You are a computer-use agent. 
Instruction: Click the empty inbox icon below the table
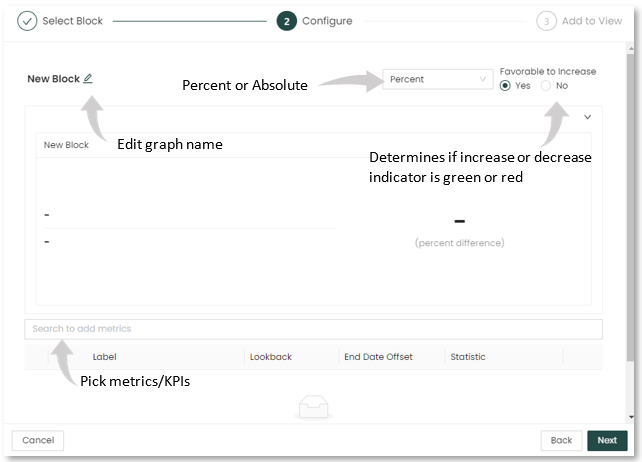[x=314, y=405]
